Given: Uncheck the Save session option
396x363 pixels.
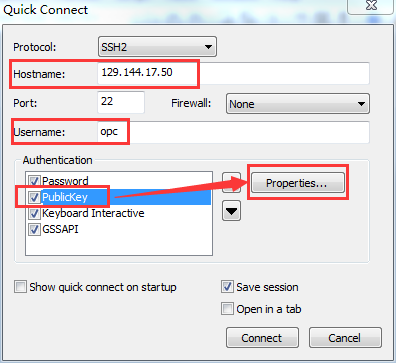Looking at the screenshot, I should (227, 287).
